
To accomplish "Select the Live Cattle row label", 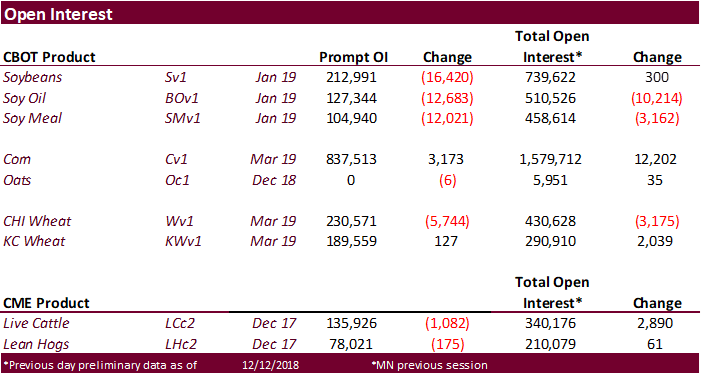I will coord(36,323).
